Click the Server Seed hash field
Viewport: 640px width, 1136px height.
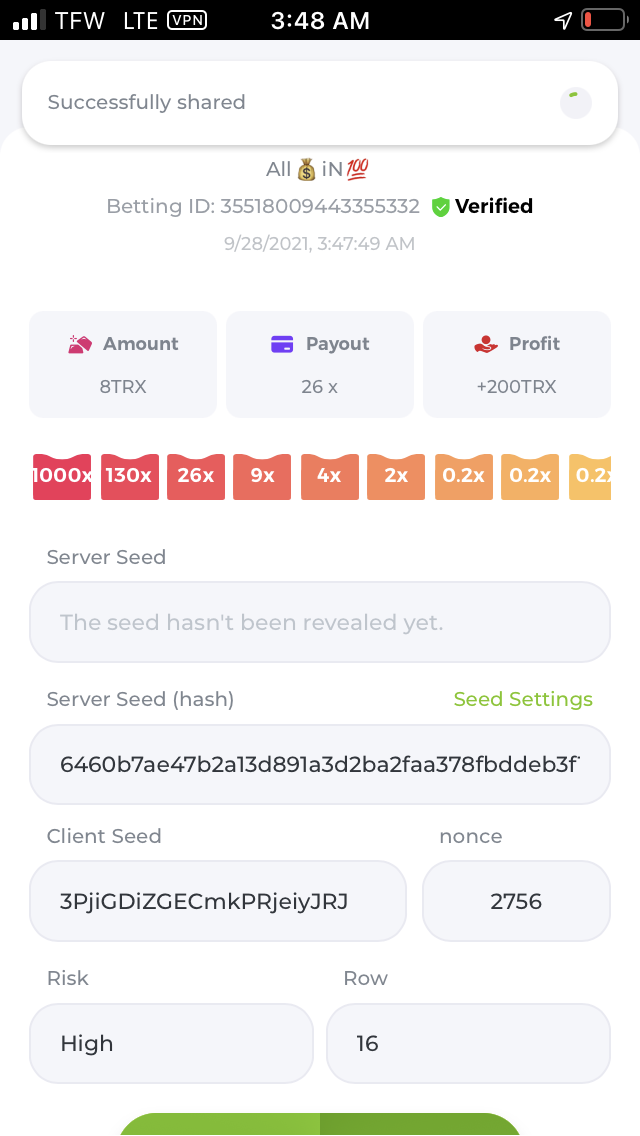(320, 764)
